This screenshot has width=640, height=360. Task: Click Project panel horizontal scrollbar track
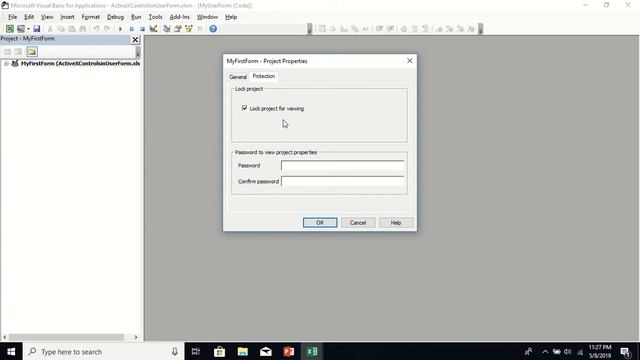pyautogui.click(x=67, y=337)
